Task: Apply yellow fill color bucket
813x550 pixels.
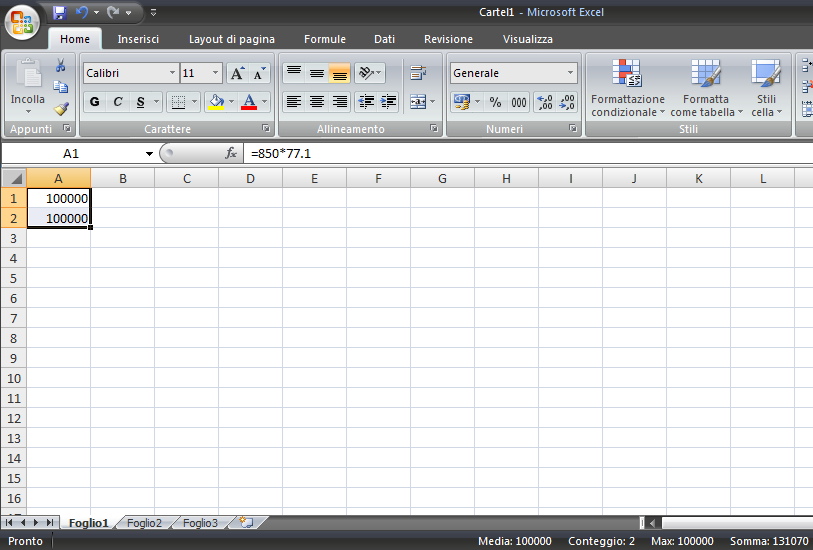Action: [216, 102]
